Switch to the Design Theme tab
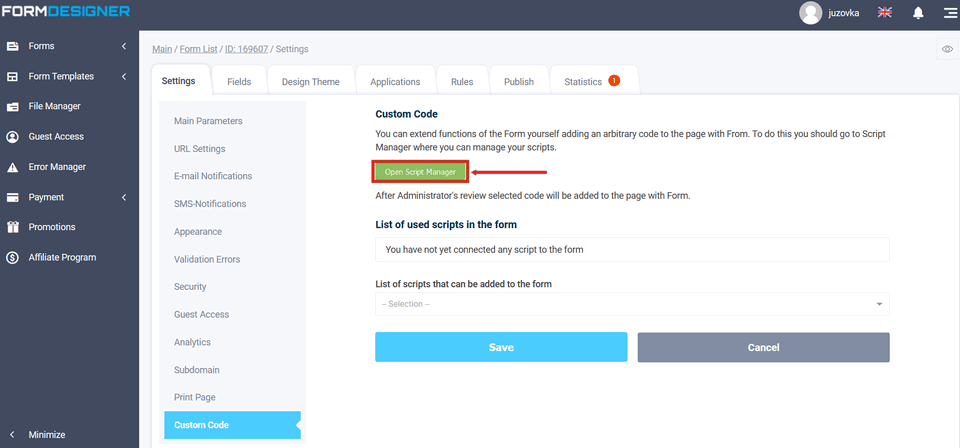960x448 pixels. [310, 82]
